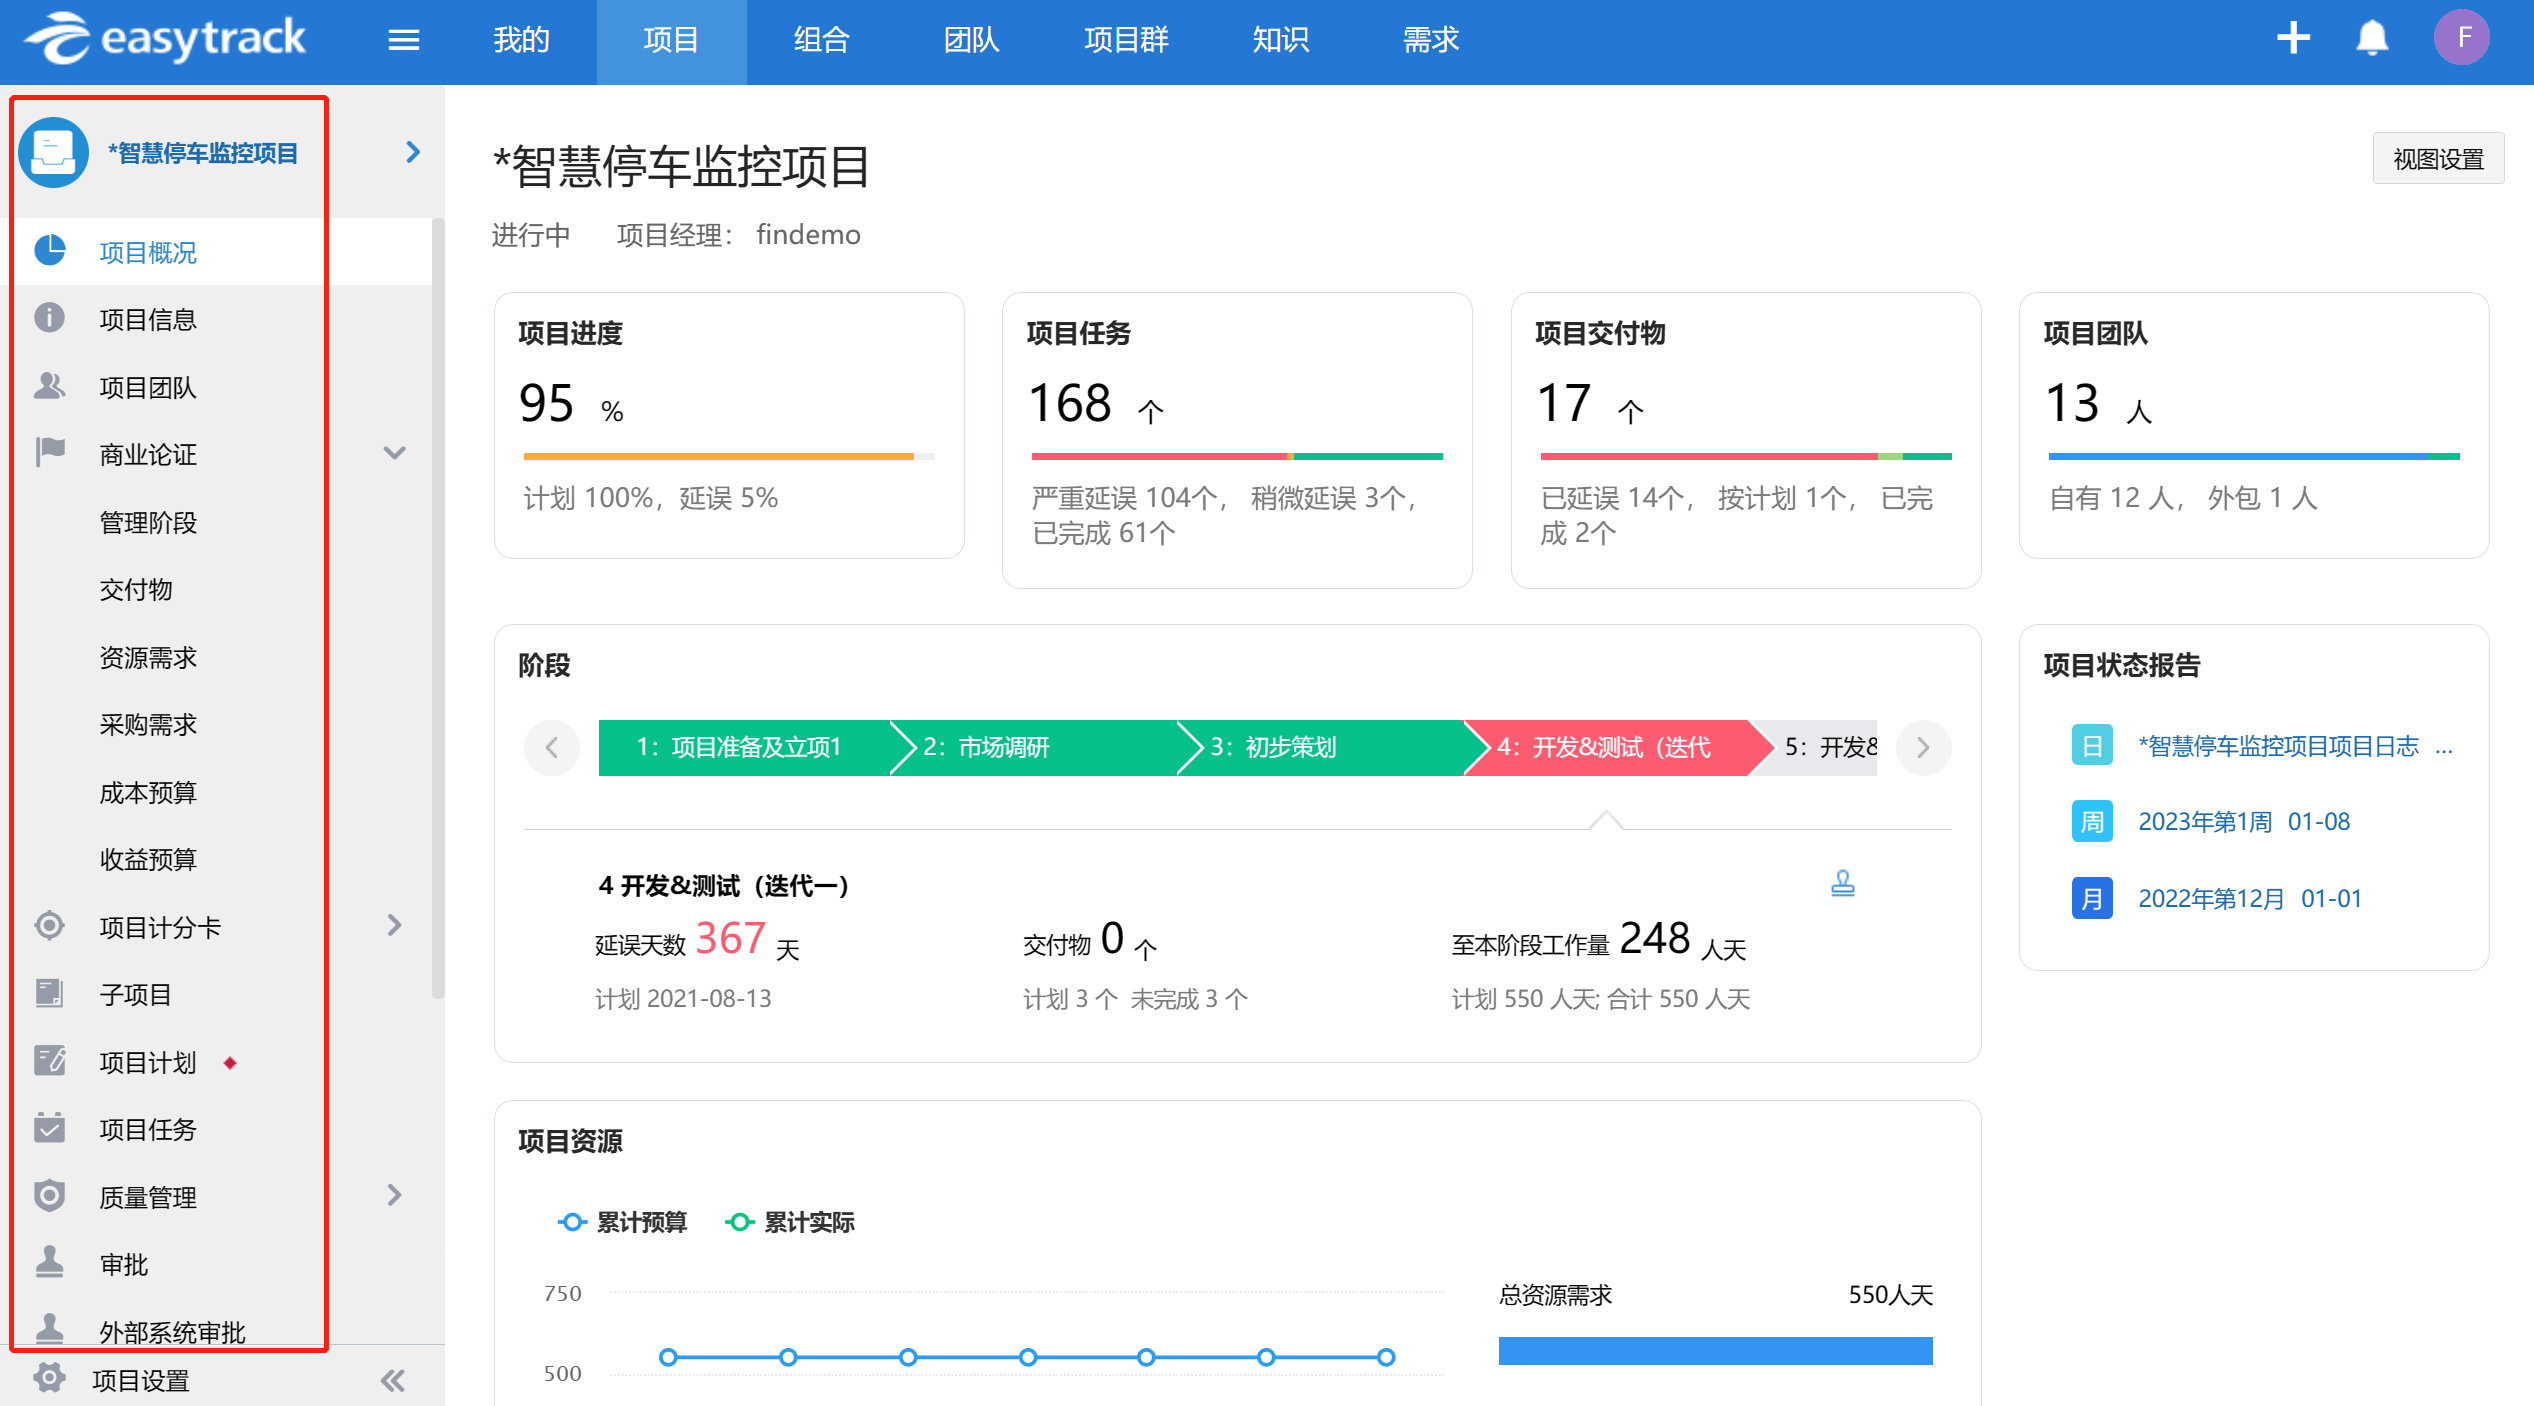
Task: Collapse sidebar with double-arrow icon
Action: (393, 1381)
